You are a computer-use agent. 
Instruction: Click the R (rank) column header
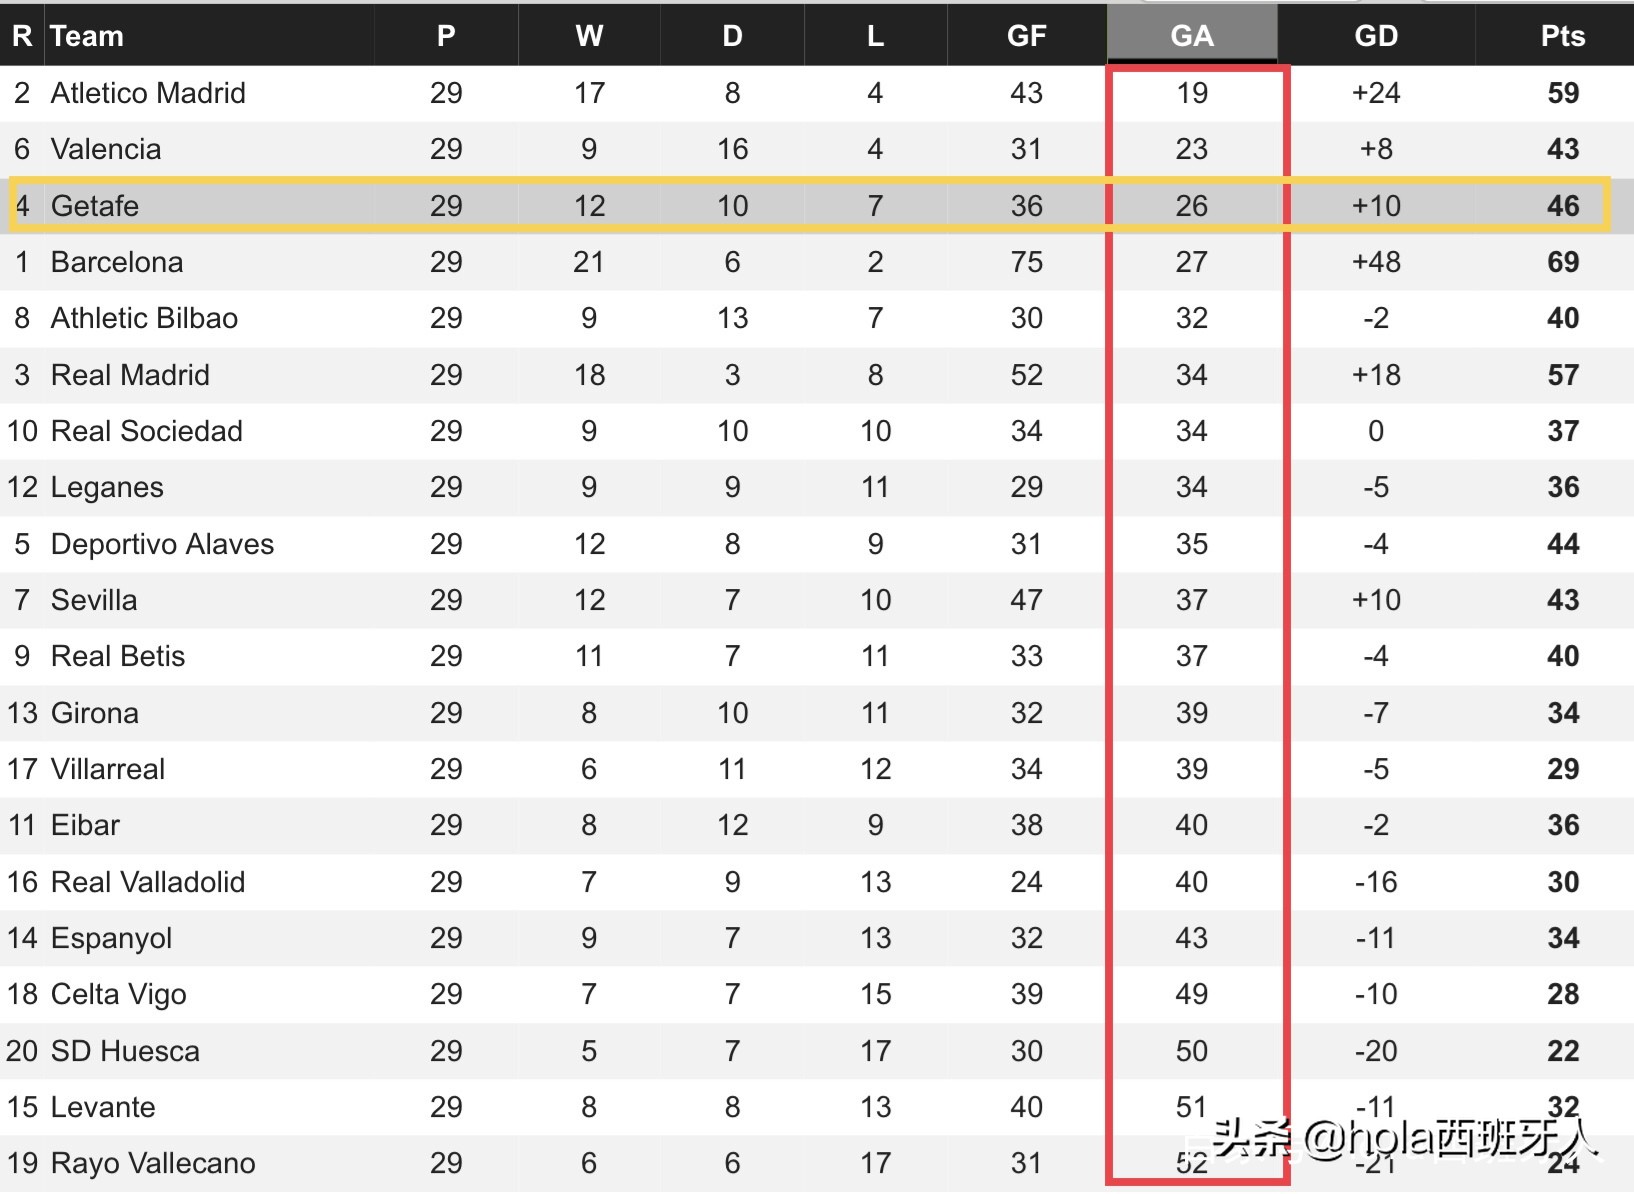pos(22,36)
